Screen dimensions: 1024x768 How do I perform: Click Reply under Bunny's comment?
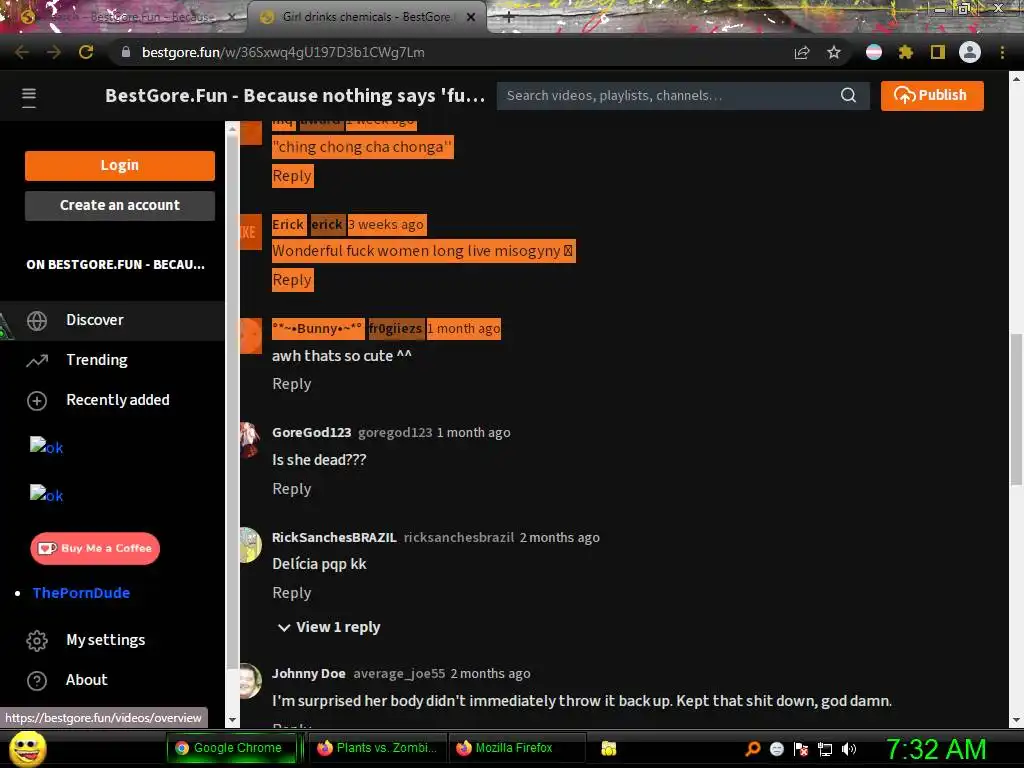291,384
